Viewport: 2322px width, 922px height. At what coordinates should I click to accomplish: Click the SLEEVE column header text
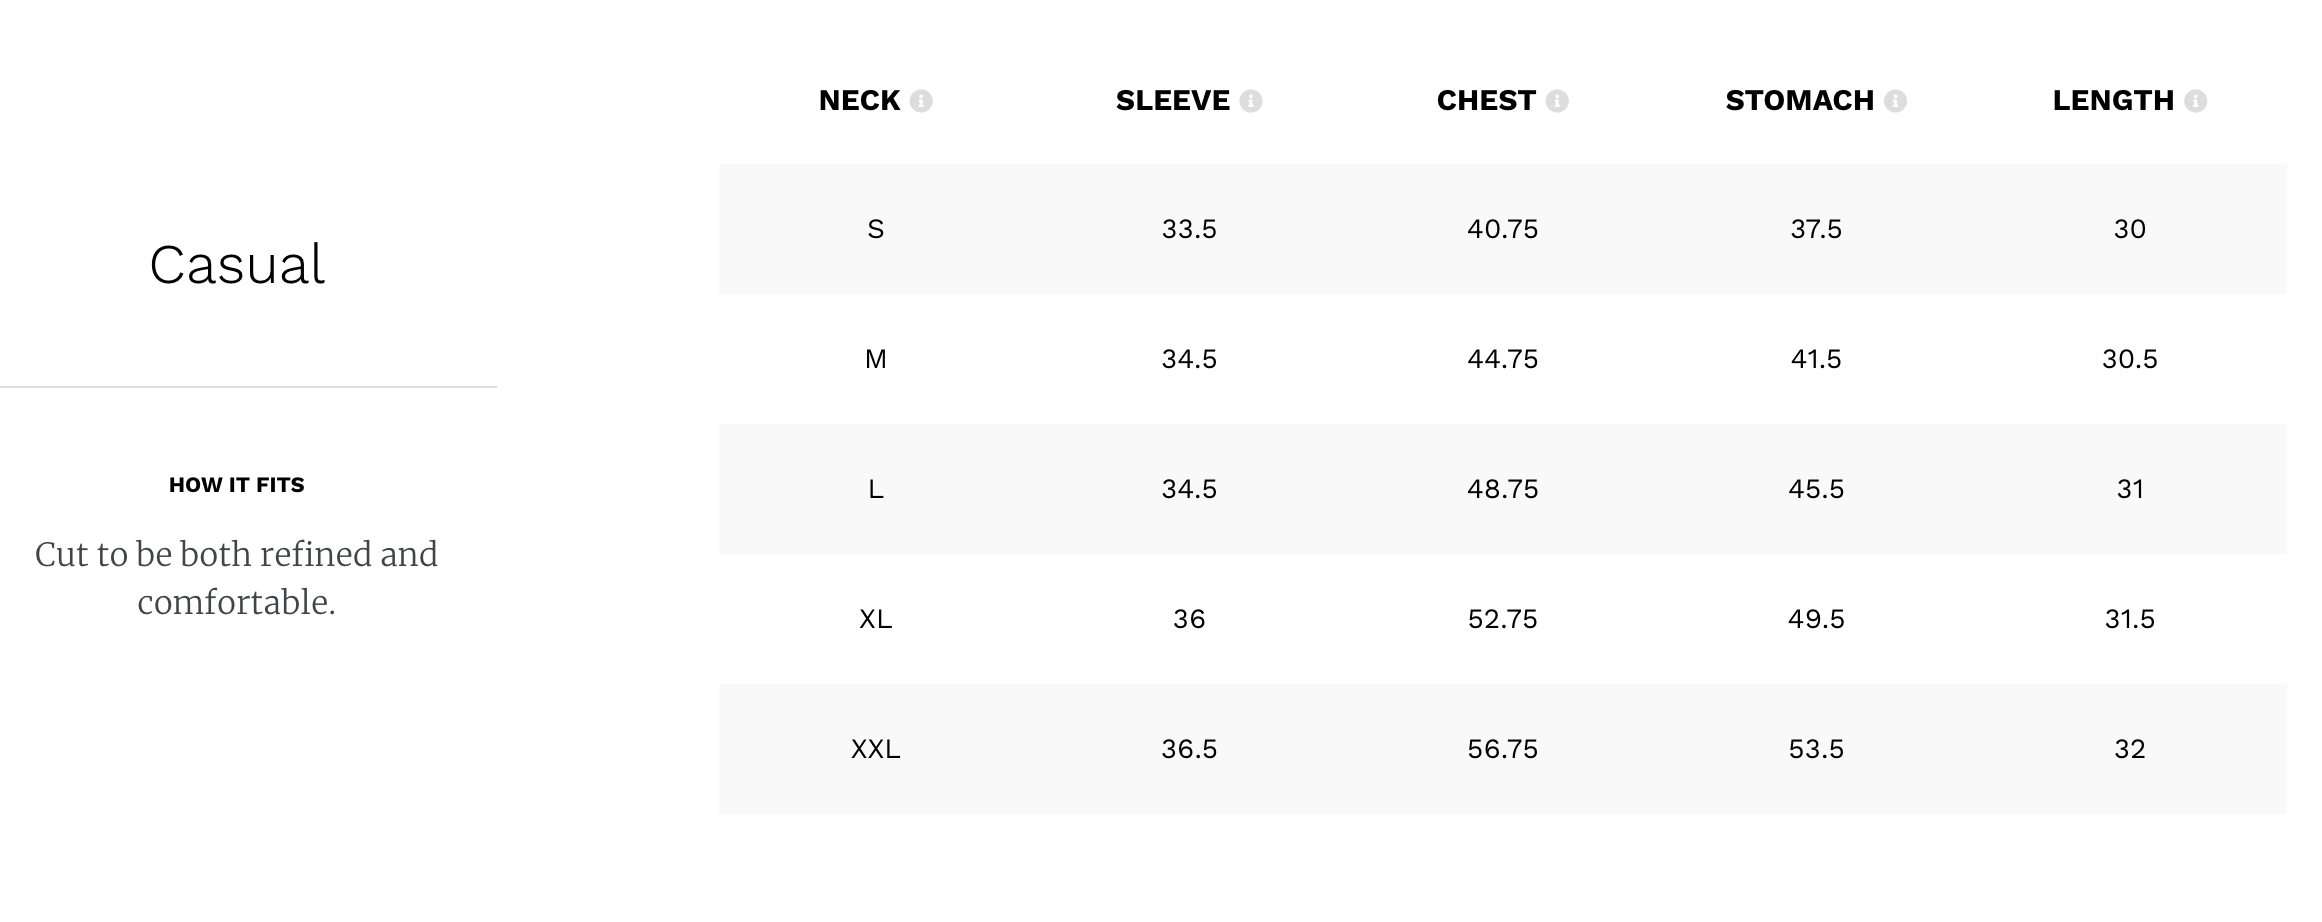1172,101
